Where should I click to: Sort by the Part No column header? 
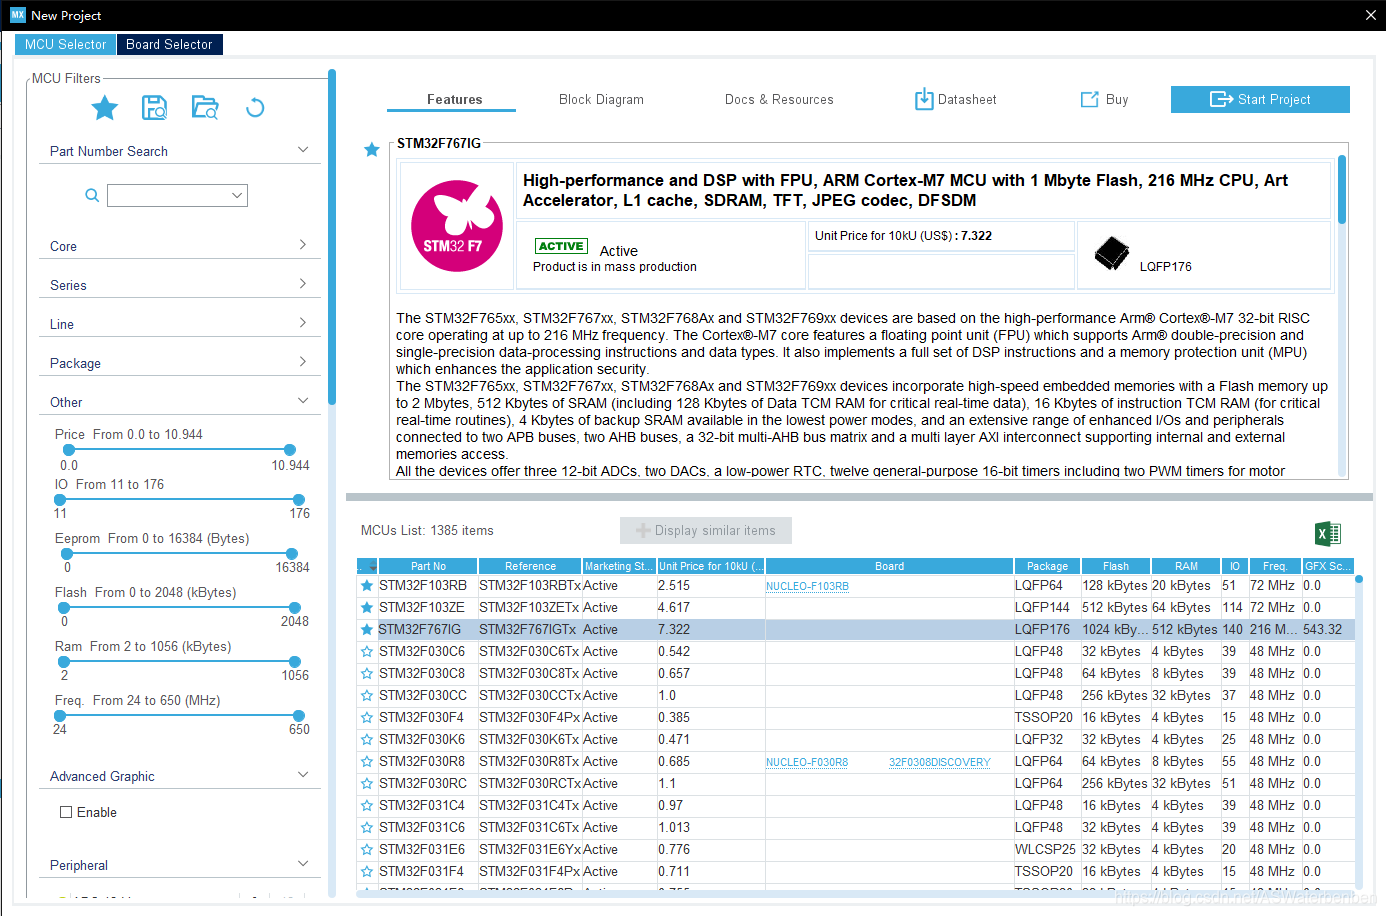coord(428,566)
